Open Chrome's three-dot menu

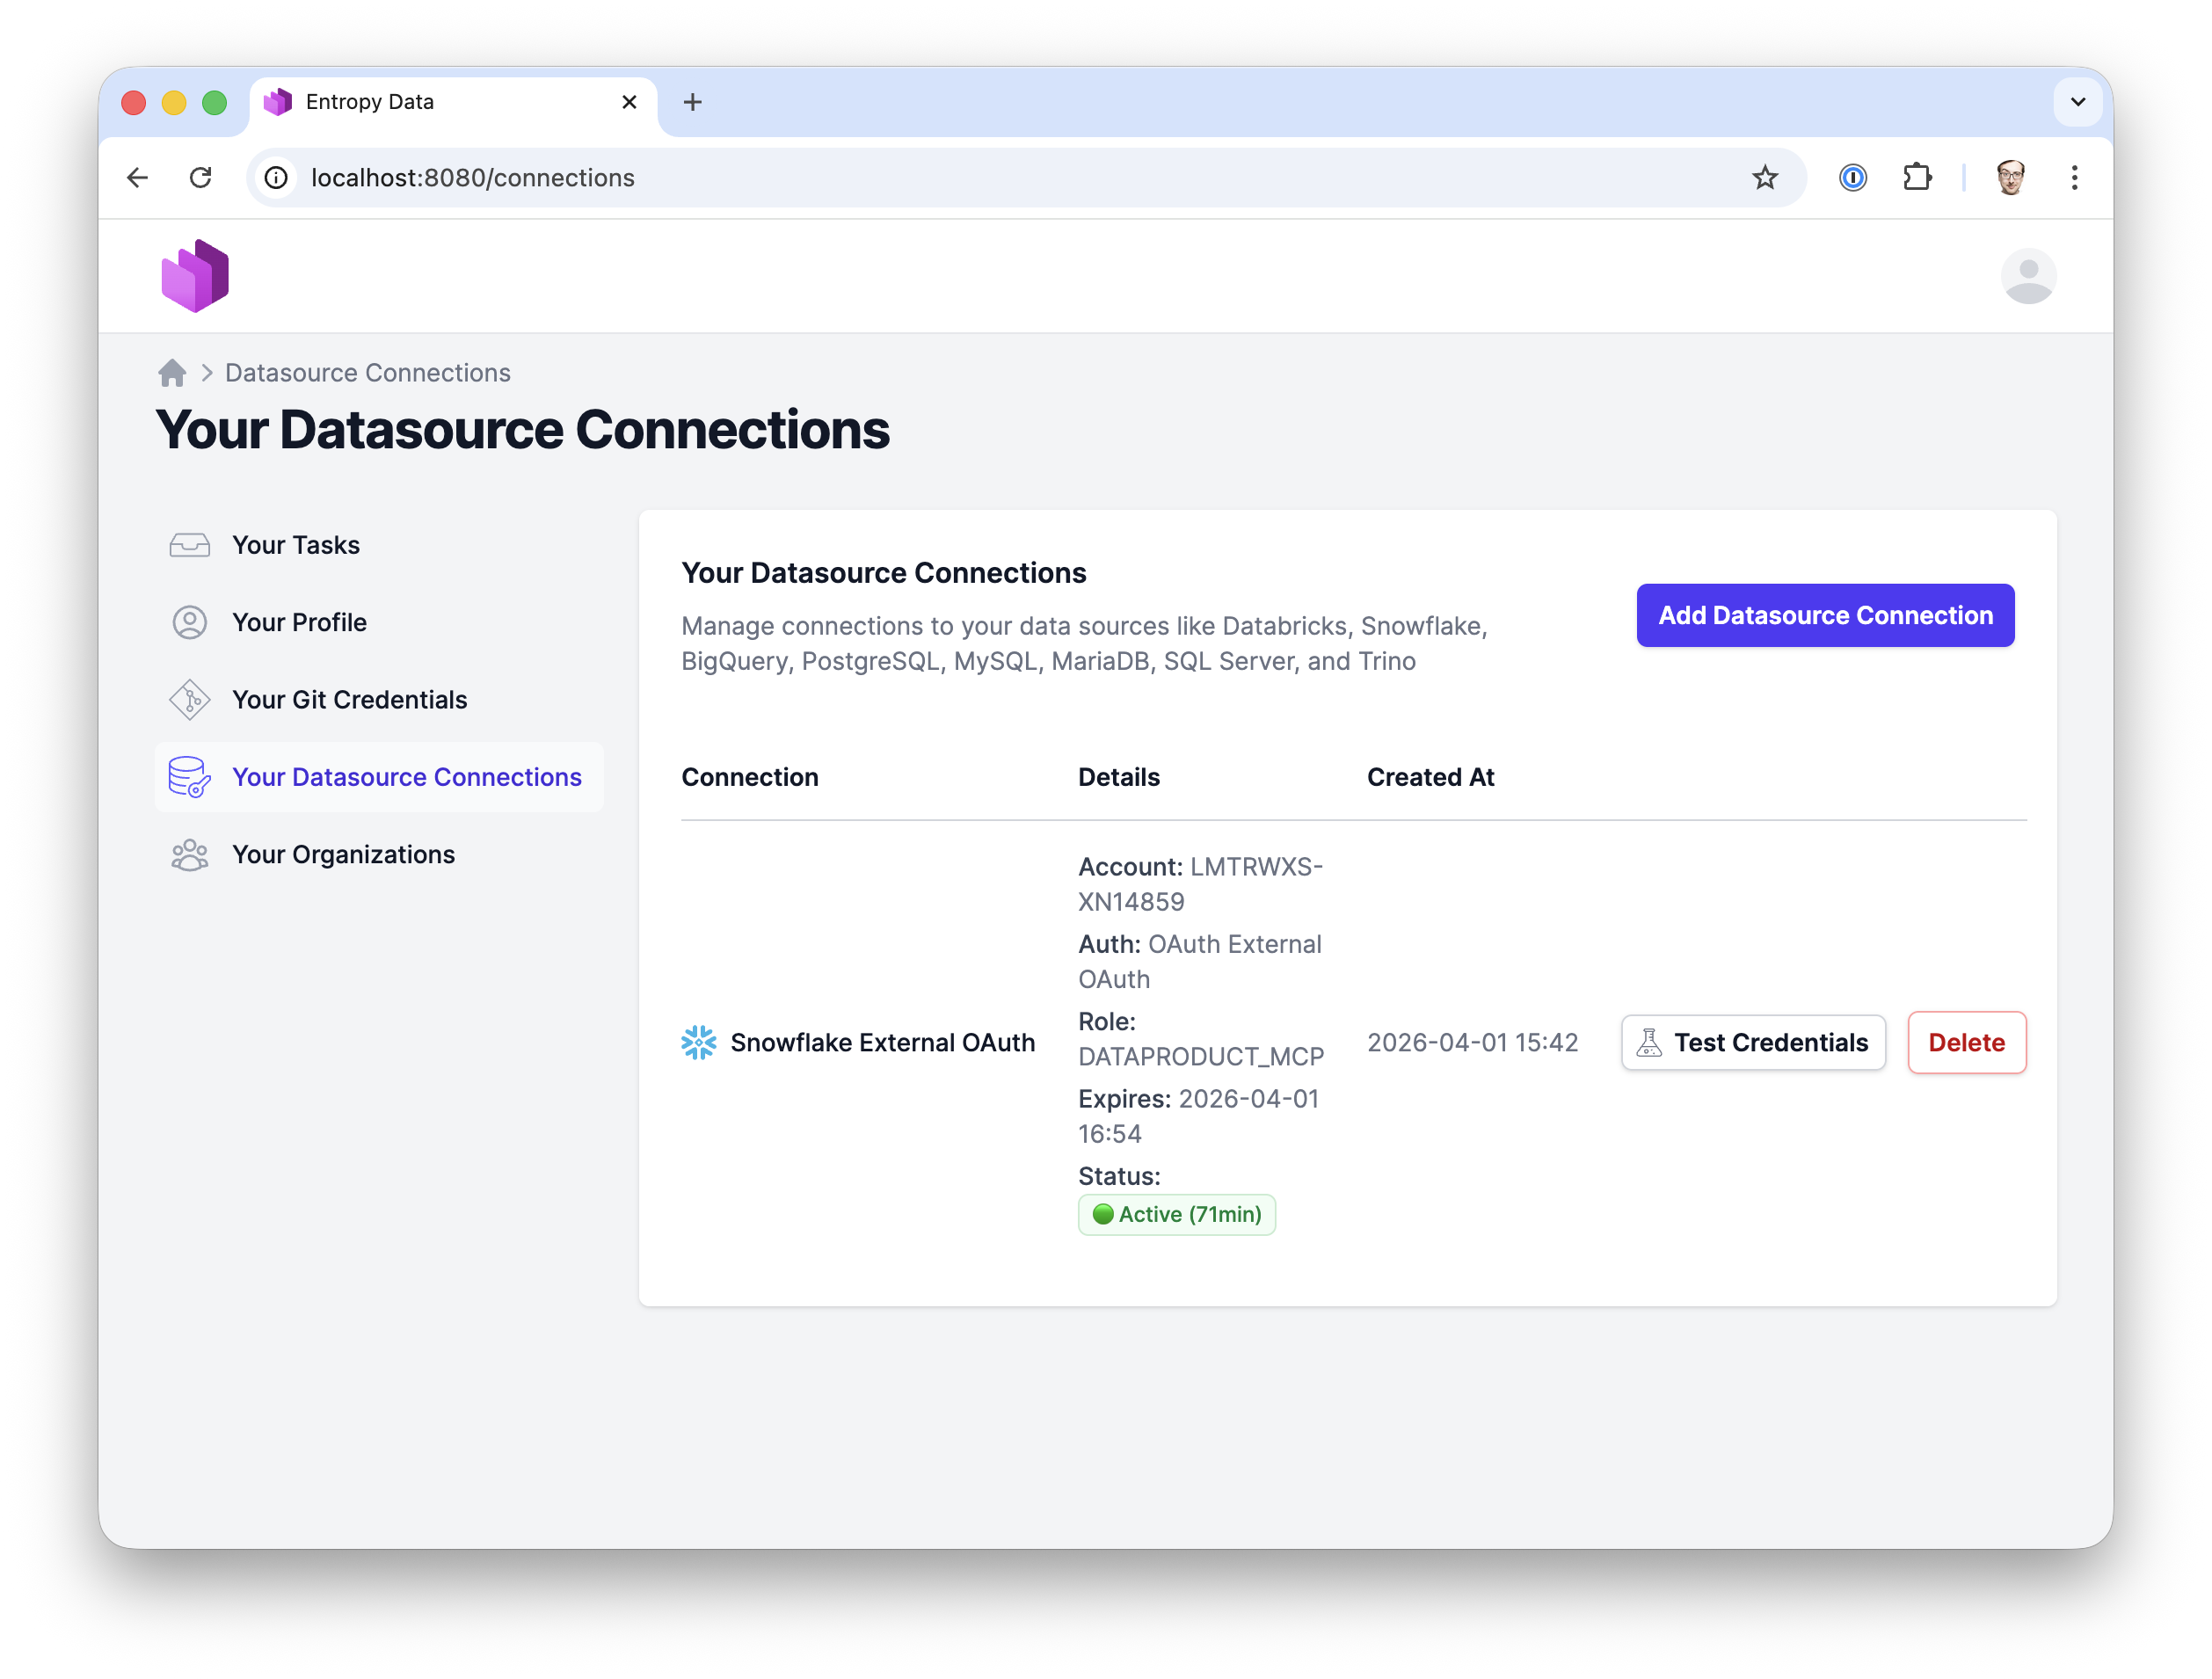[x=2074, y=177]
